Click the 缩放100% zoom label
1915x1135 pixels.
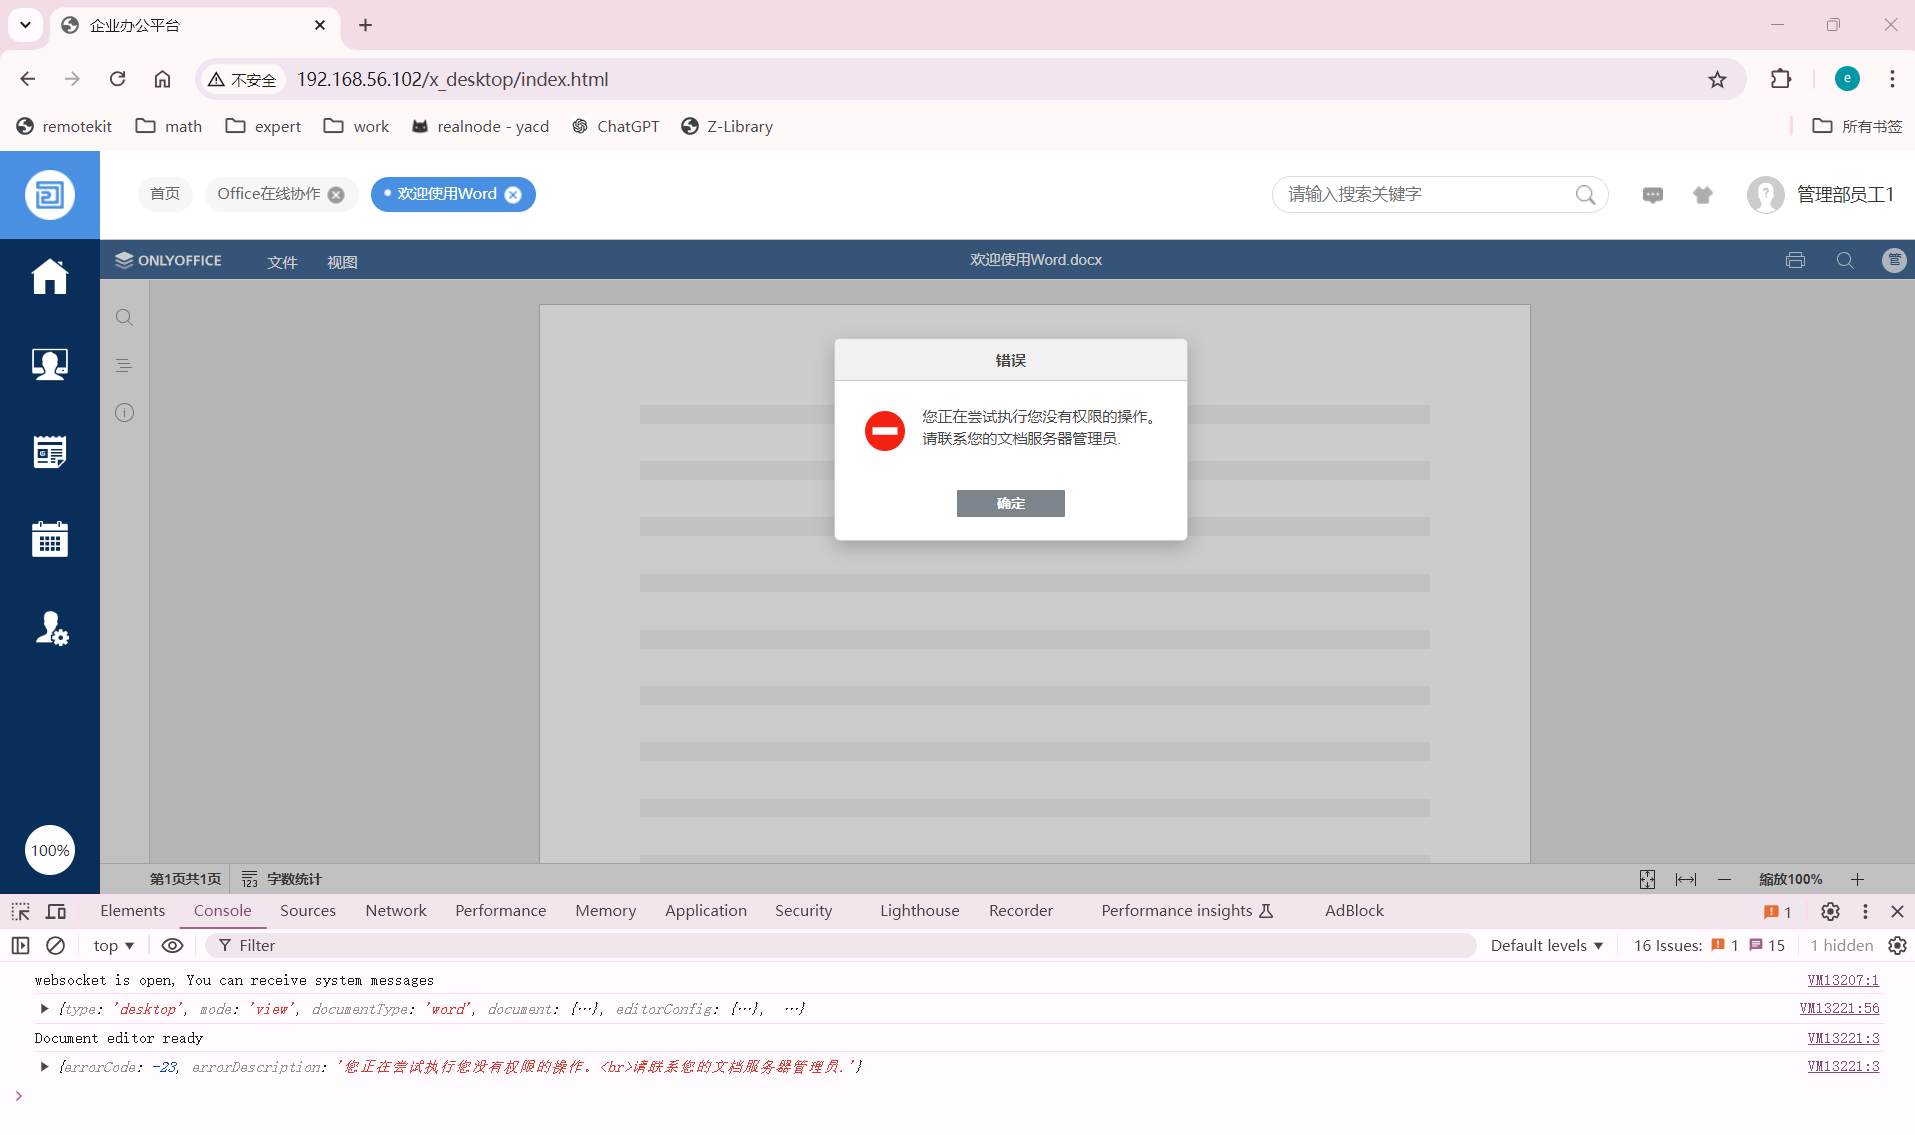coord(1790,879)
